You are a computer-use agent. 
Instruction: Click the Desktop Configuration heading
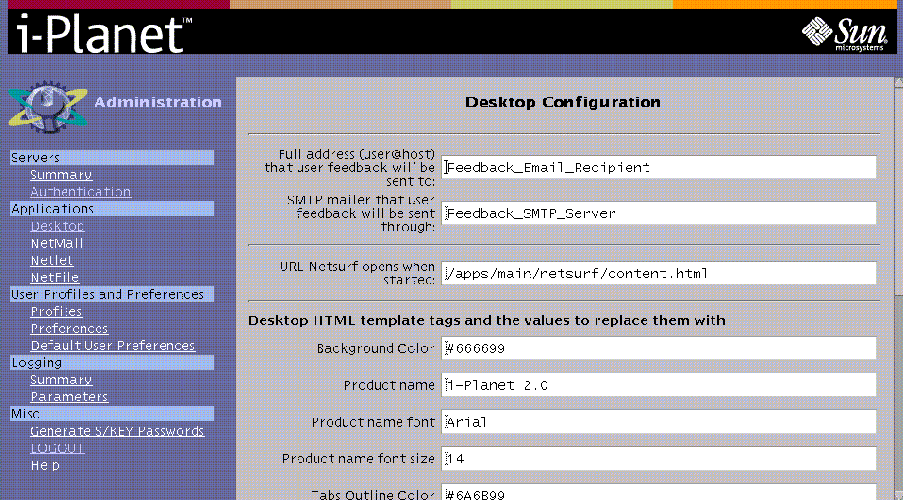point(563,102)
